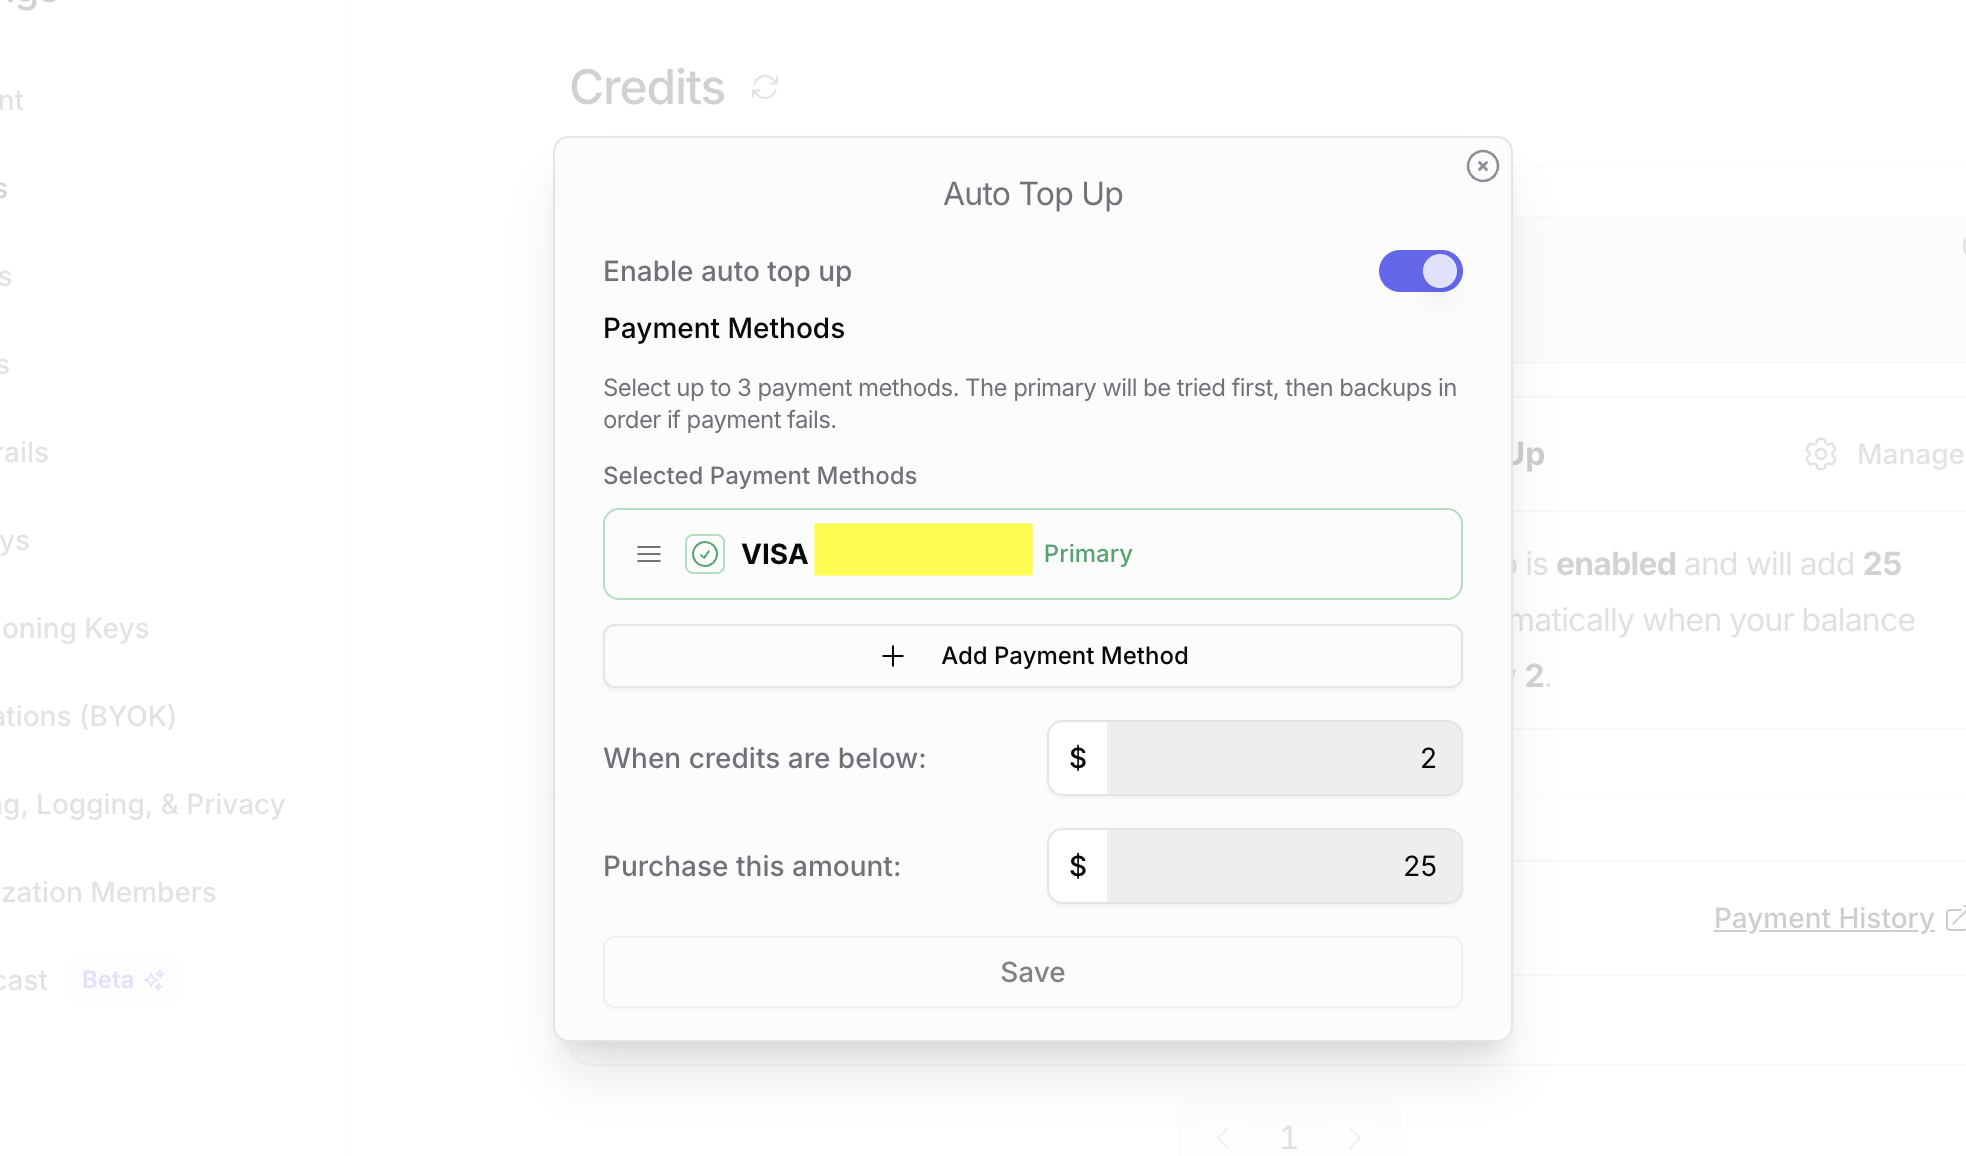The height and width of the screenshot is (1156, 1966).
Task: Select the Primary label on the VISA card
Action: click(1088, 554)
